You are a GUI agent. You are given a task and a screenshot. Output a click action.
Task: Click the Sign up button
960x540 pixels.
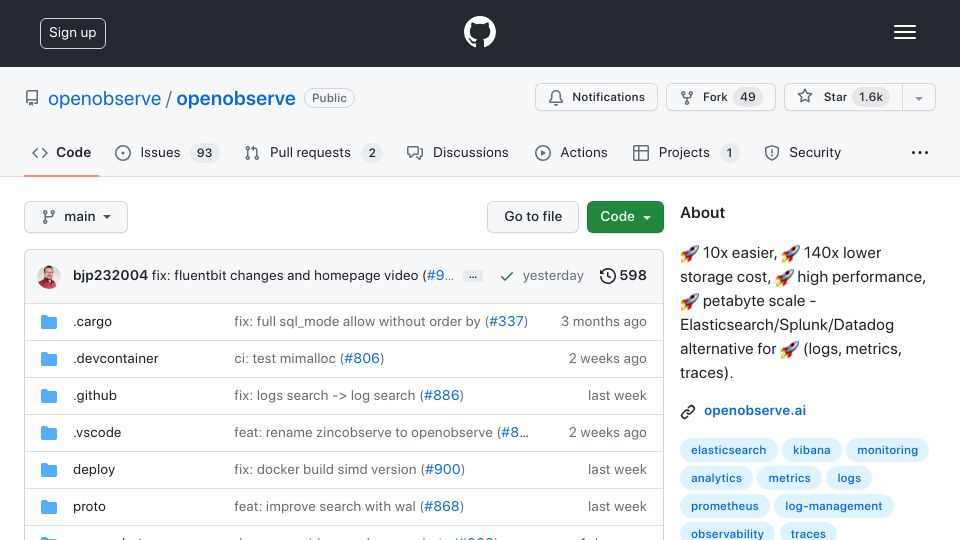73,33
